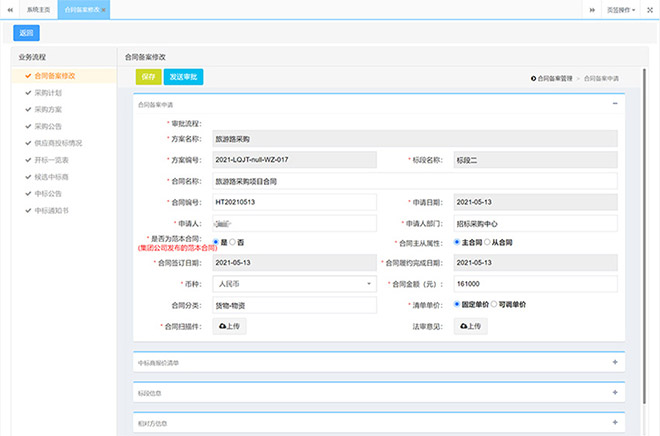
Task: Click upload icon for 法审意见
Action: (x=469, y=326)
